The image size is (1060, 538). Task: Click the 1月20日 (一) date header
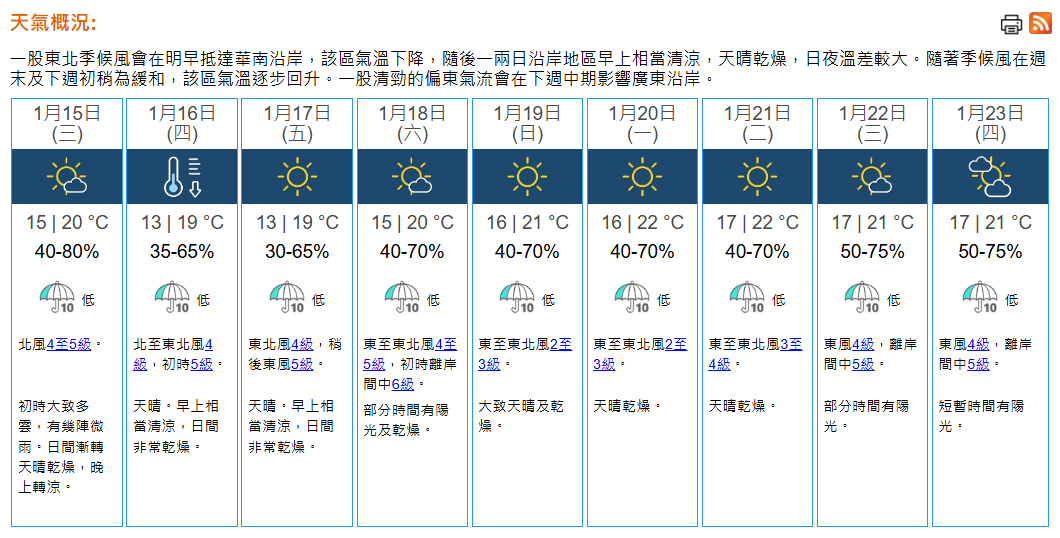coord(642,122)
